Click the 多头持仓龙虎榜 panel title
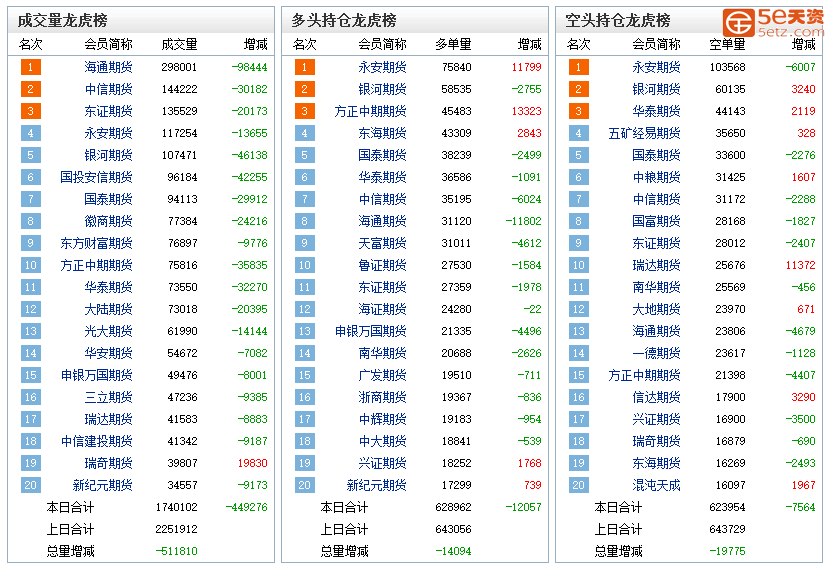 point(344,21)
